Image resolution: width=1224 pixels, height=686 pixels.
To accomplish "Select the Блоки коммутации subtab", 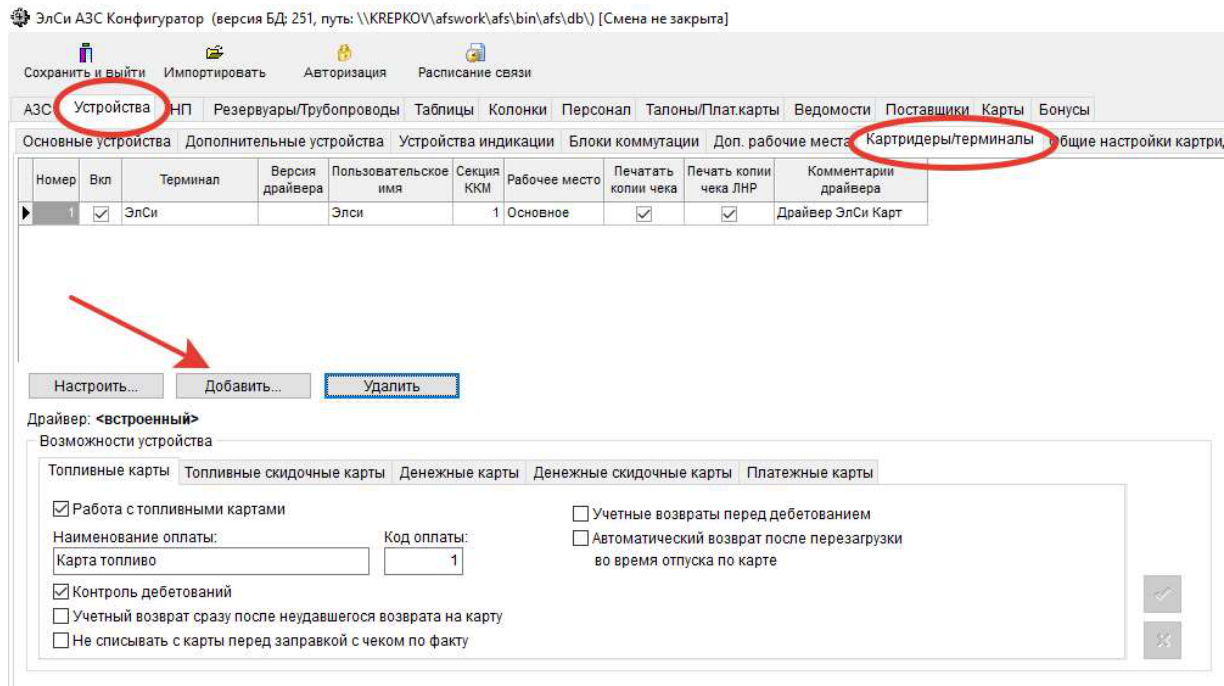I will pyautogui.click(x=634, y=142).
